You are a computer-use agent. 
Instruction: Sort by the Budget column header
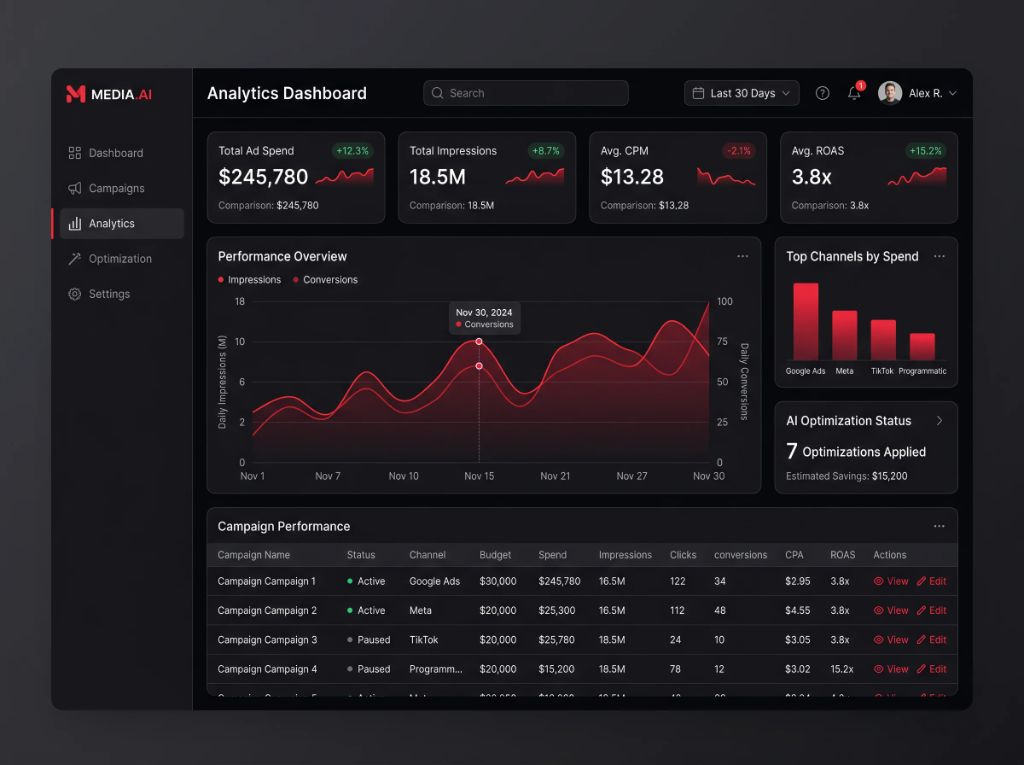[495, 555]
